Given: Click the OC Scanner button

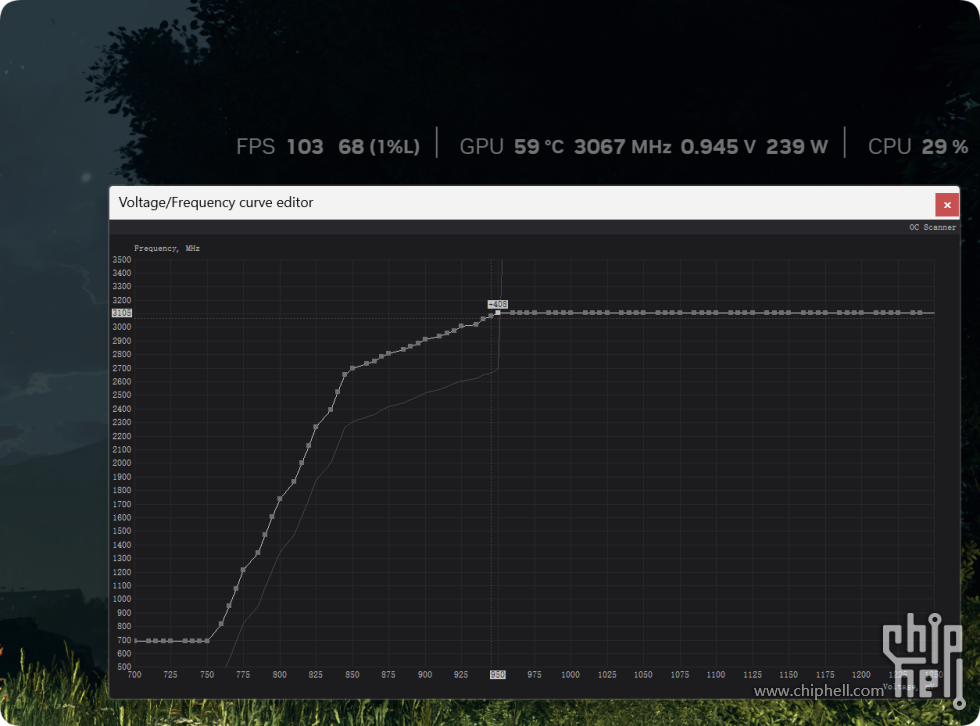Looking at the screenshot, I should point(932,227).
